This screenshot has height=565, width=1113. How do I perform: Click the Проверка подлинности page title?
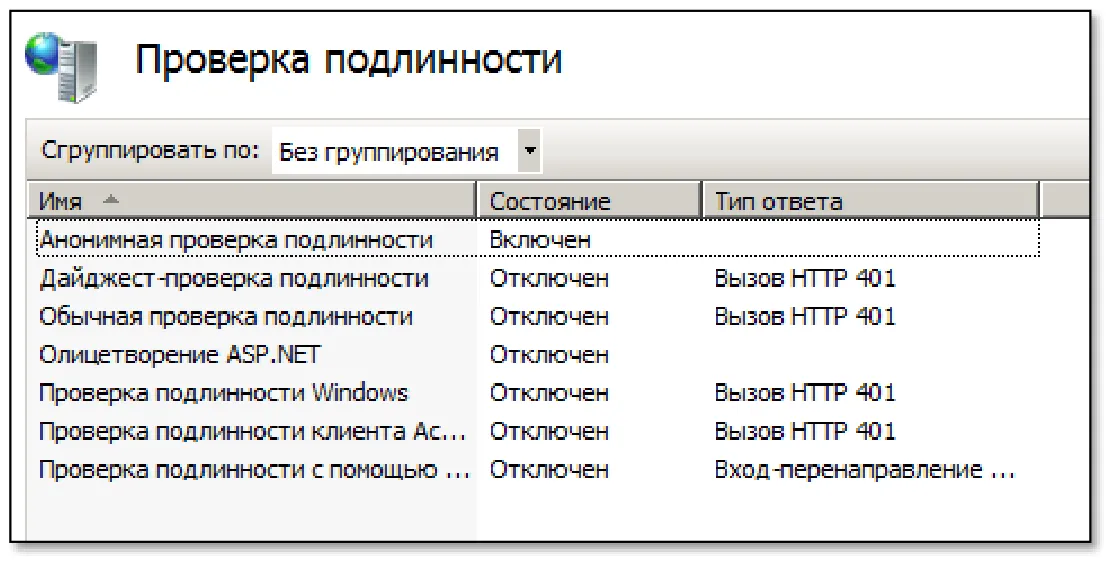pyautogui.click(x=348, y=60)
